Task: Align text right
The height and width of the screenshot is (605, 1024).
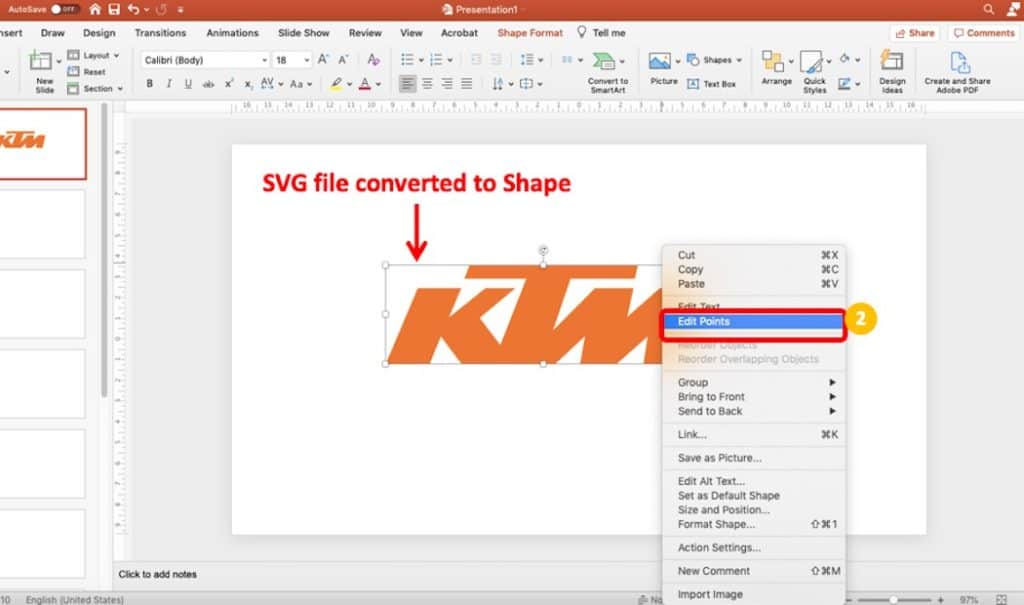Action: coord(447,84)
